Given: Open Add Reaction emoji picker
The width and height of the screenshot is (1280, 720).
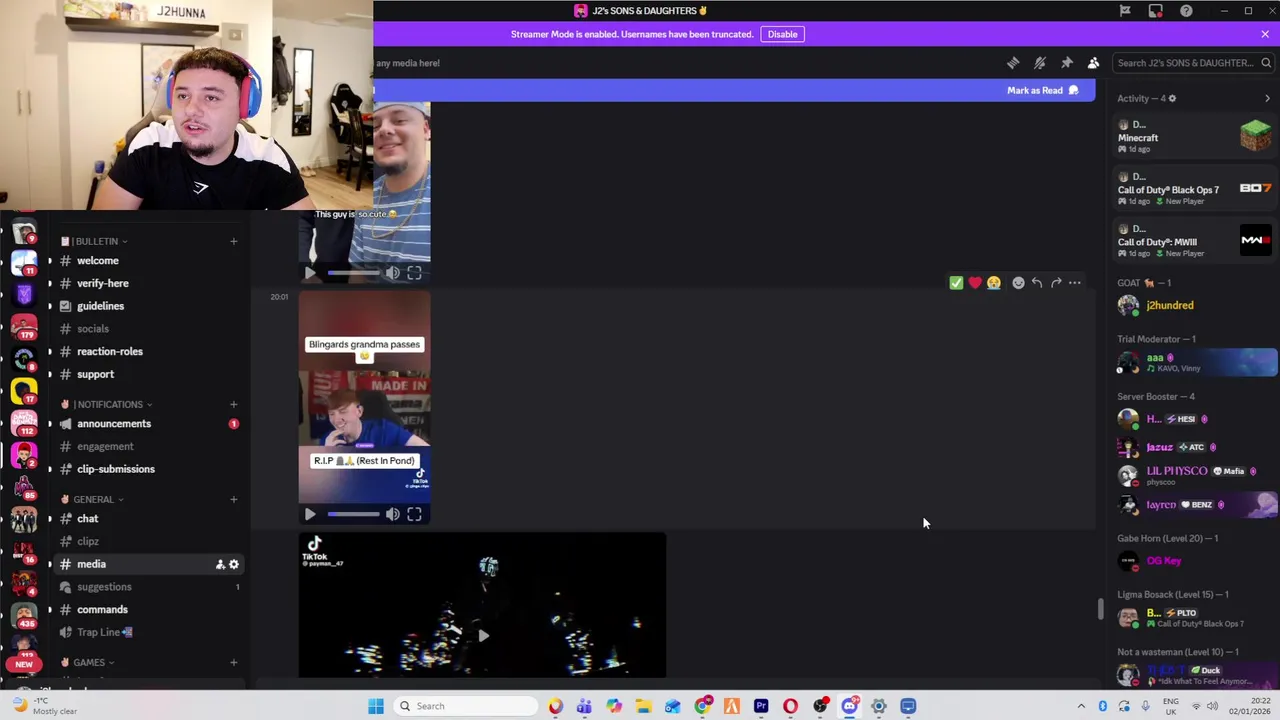Looking at the screenshot, I should (1018, 283).
